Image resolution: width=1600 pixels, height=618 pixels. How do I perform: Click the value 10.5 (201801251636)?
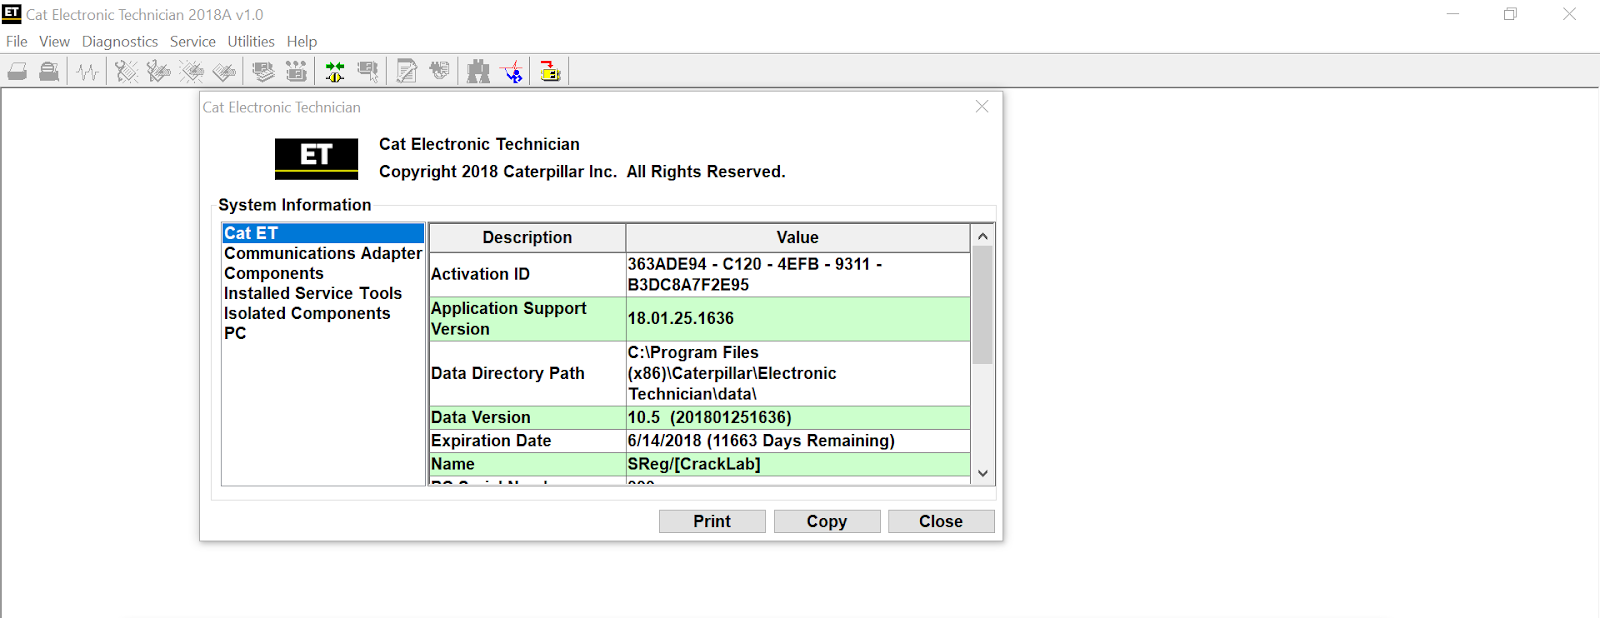click(798, 417)
